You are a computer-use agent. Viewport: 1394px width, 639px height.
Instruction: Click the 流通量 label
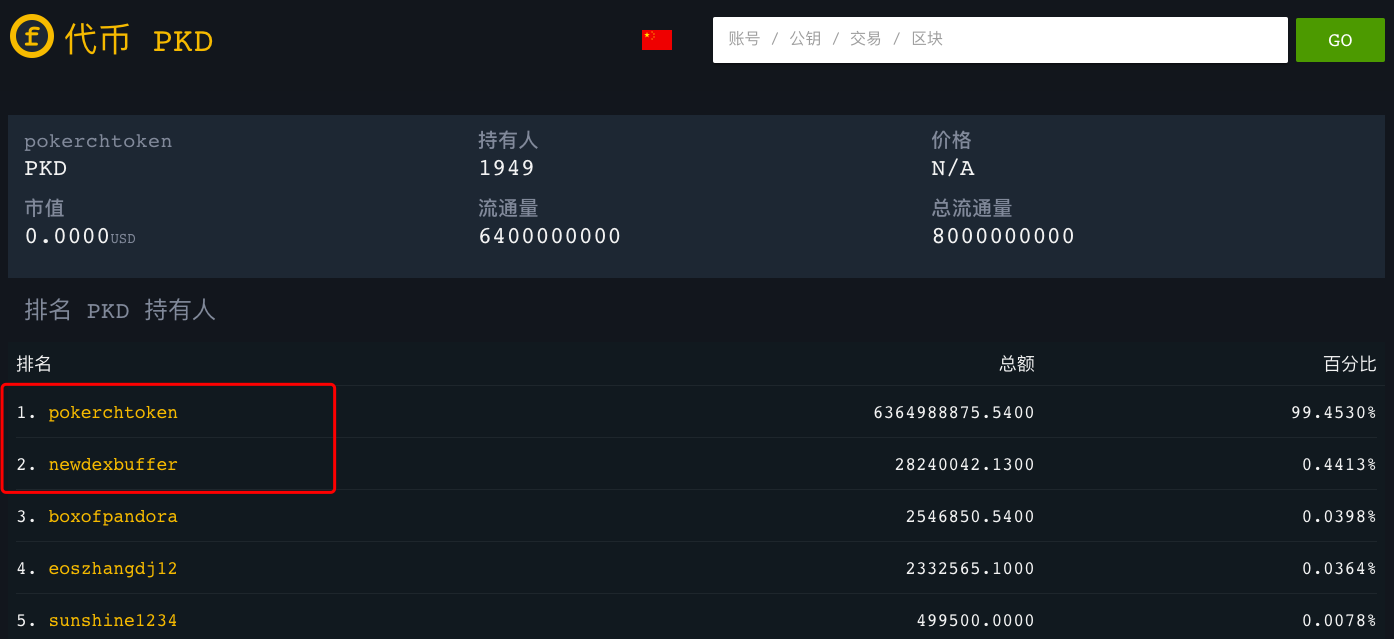click(508, 208)
